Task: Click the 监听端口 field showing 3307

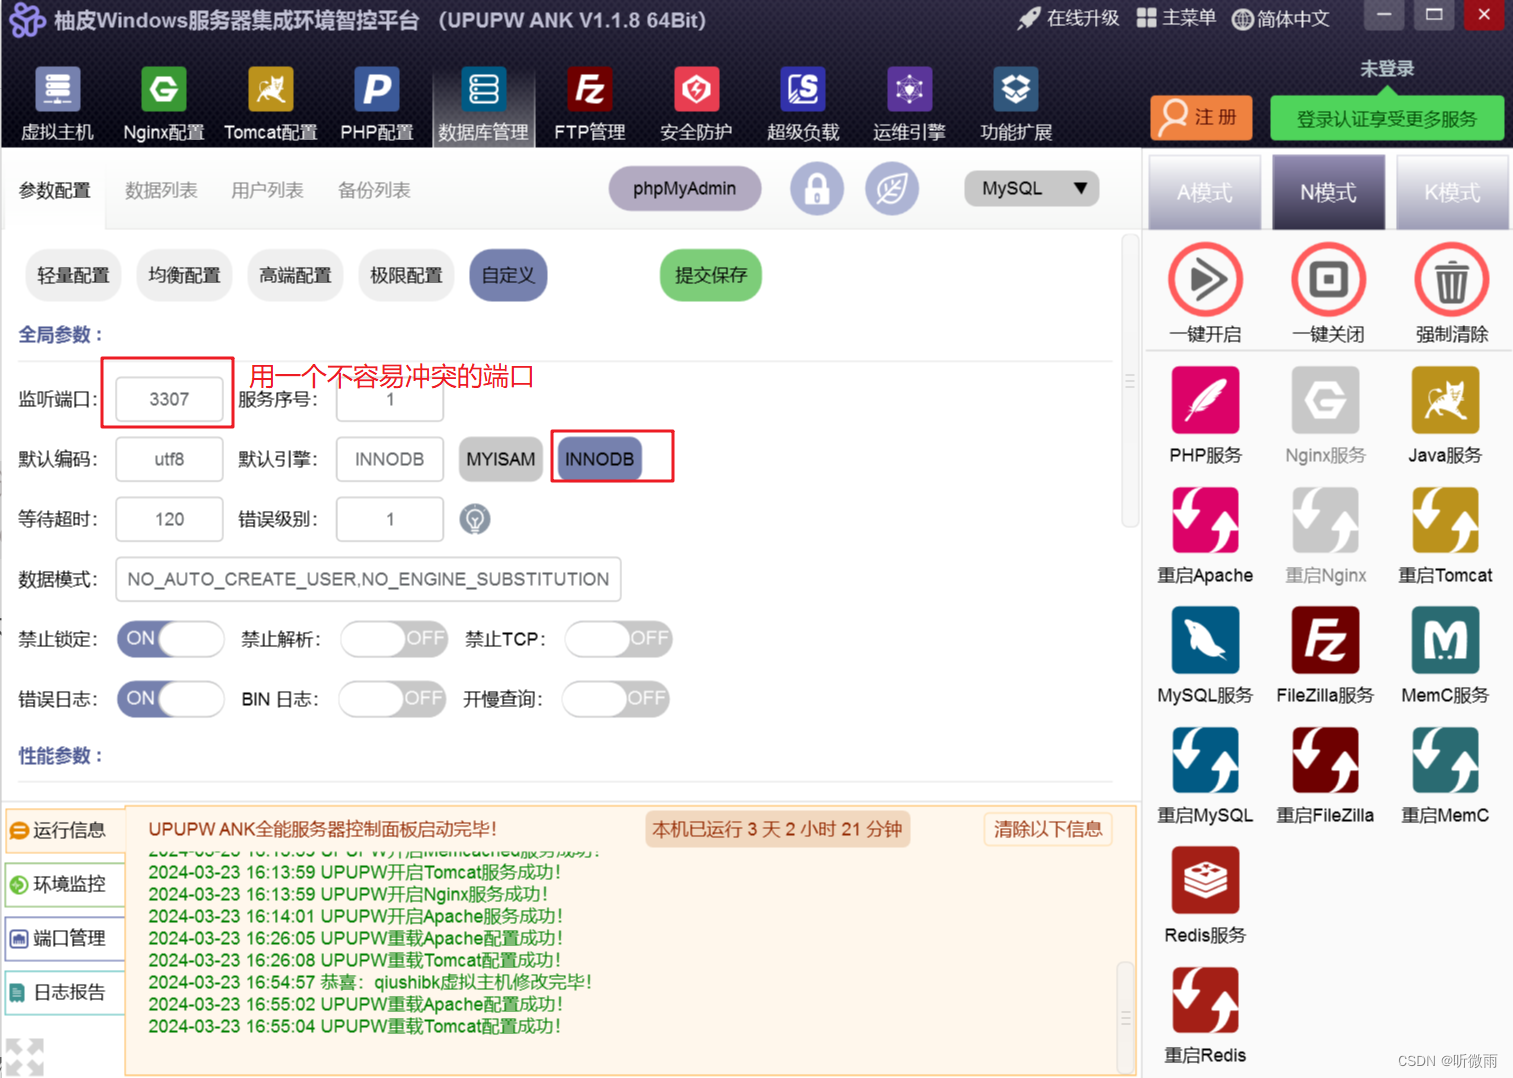Action: [169, 399]
